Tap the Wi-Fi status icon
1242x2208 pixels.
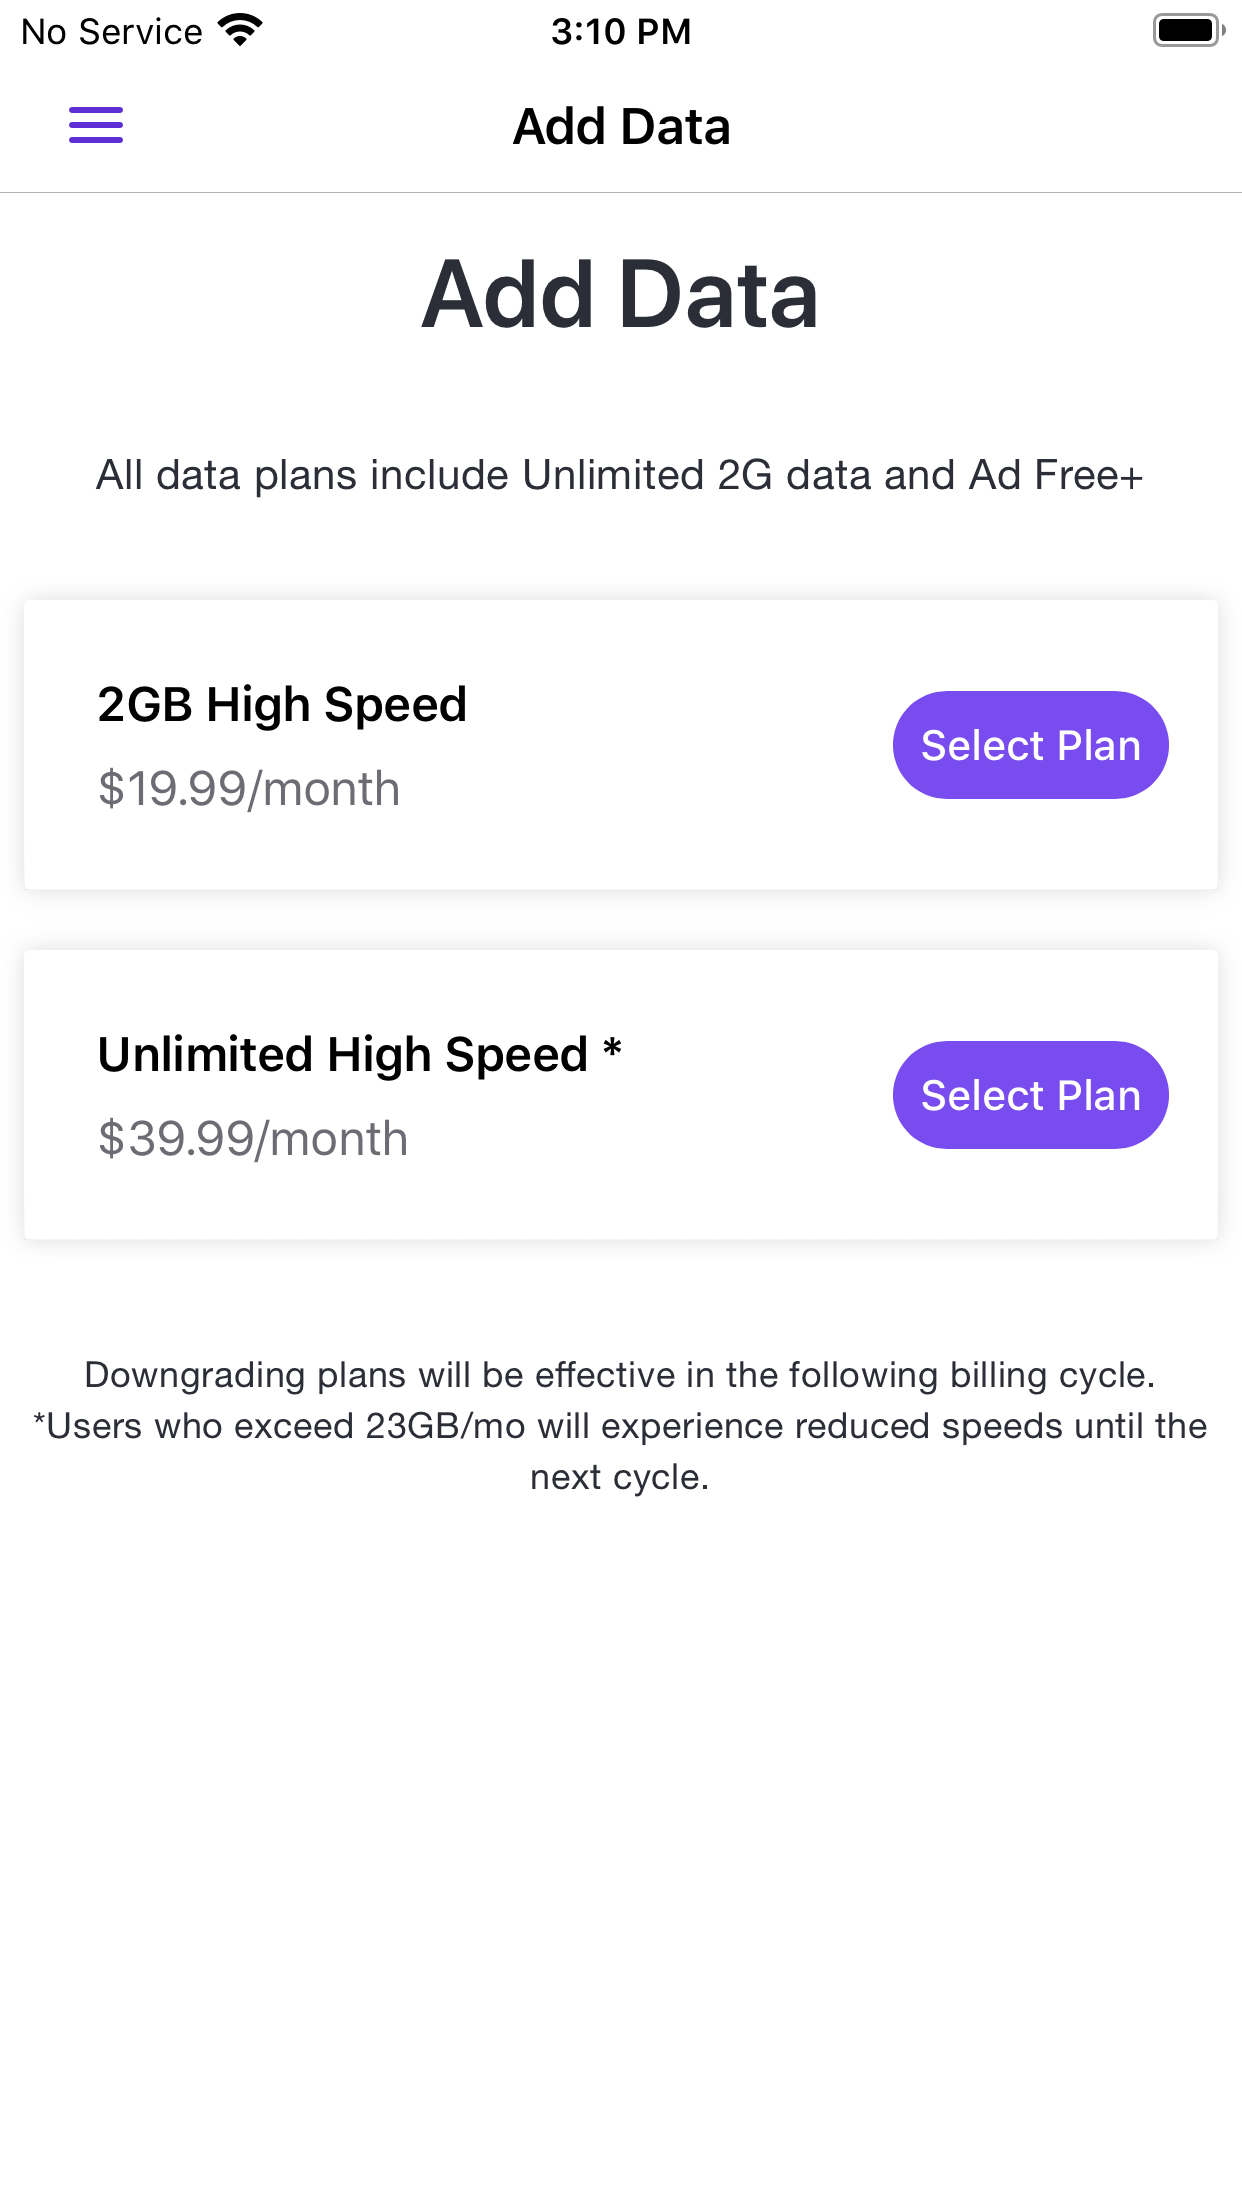tap(240, 31)
